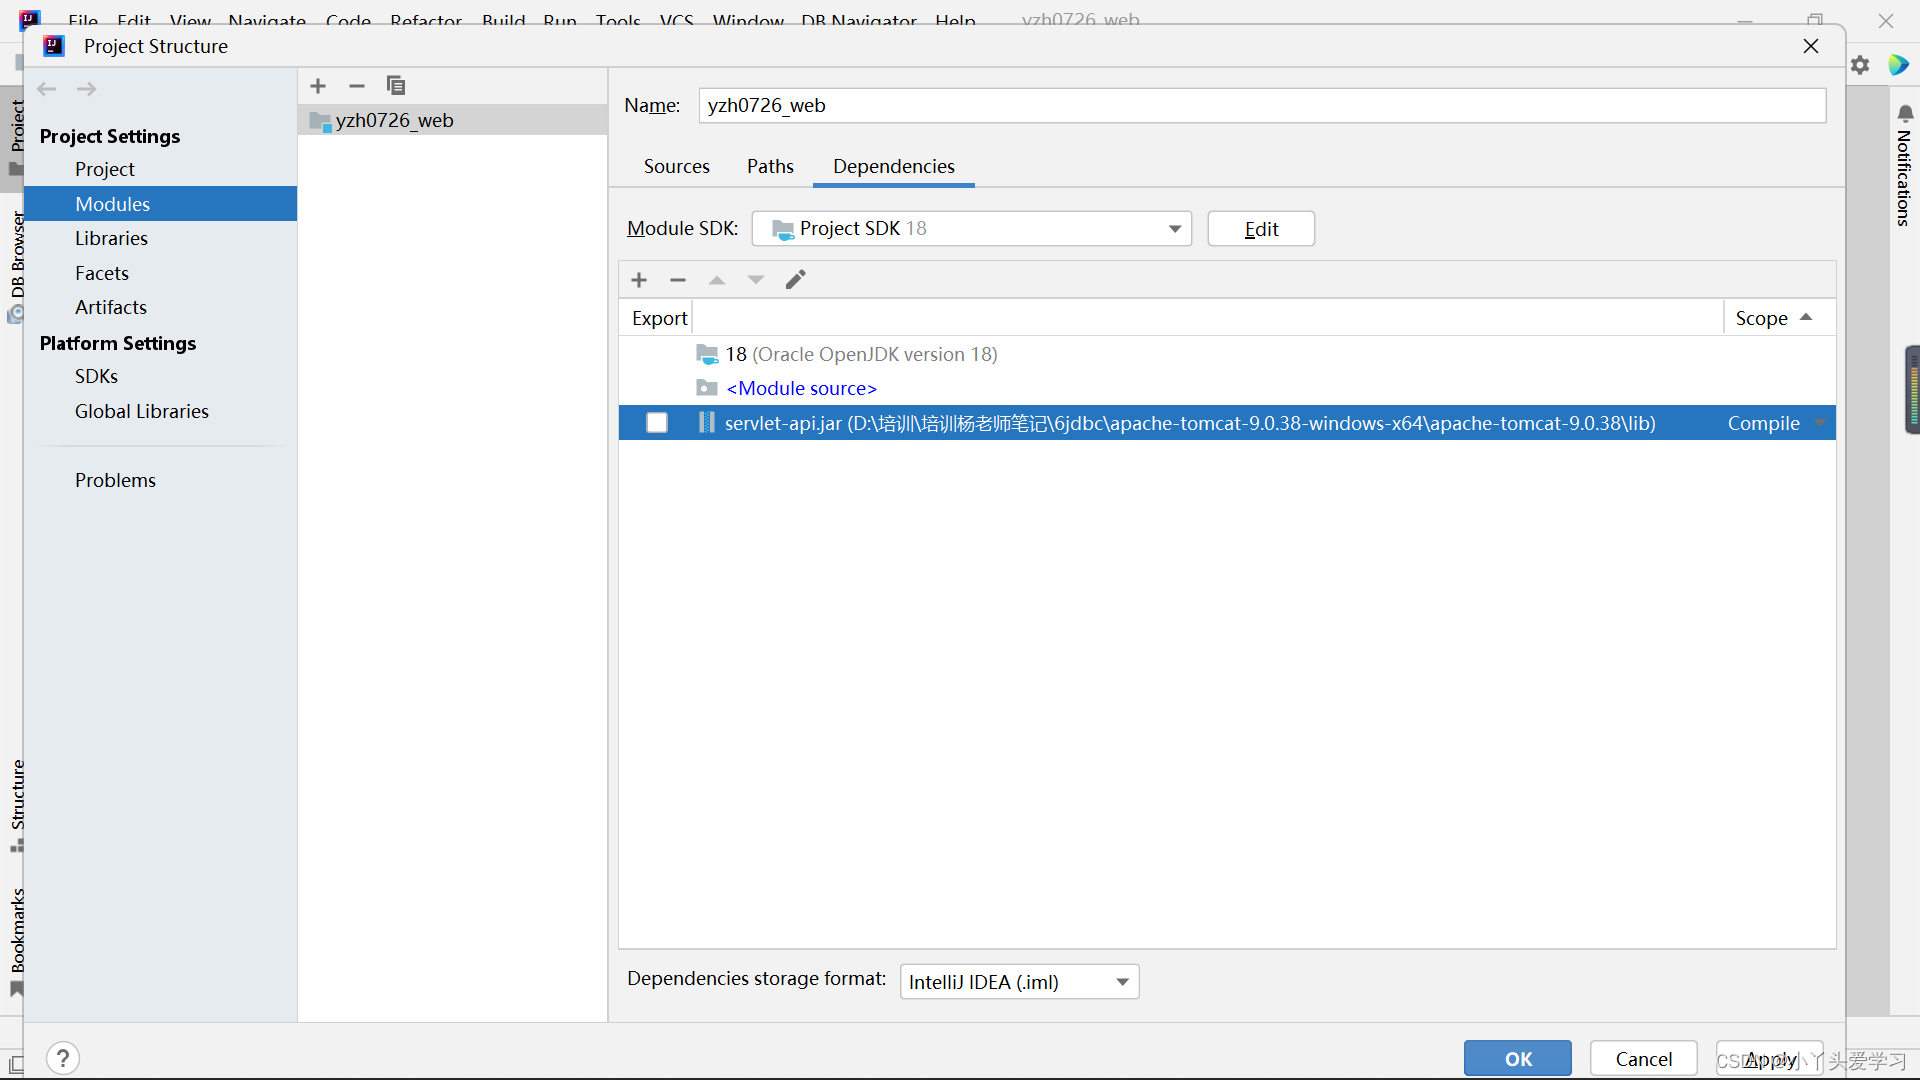Viewport: 1920px width, 1080px height.
Task: Click the Edit SDK button
Action: pos(1261,229)
